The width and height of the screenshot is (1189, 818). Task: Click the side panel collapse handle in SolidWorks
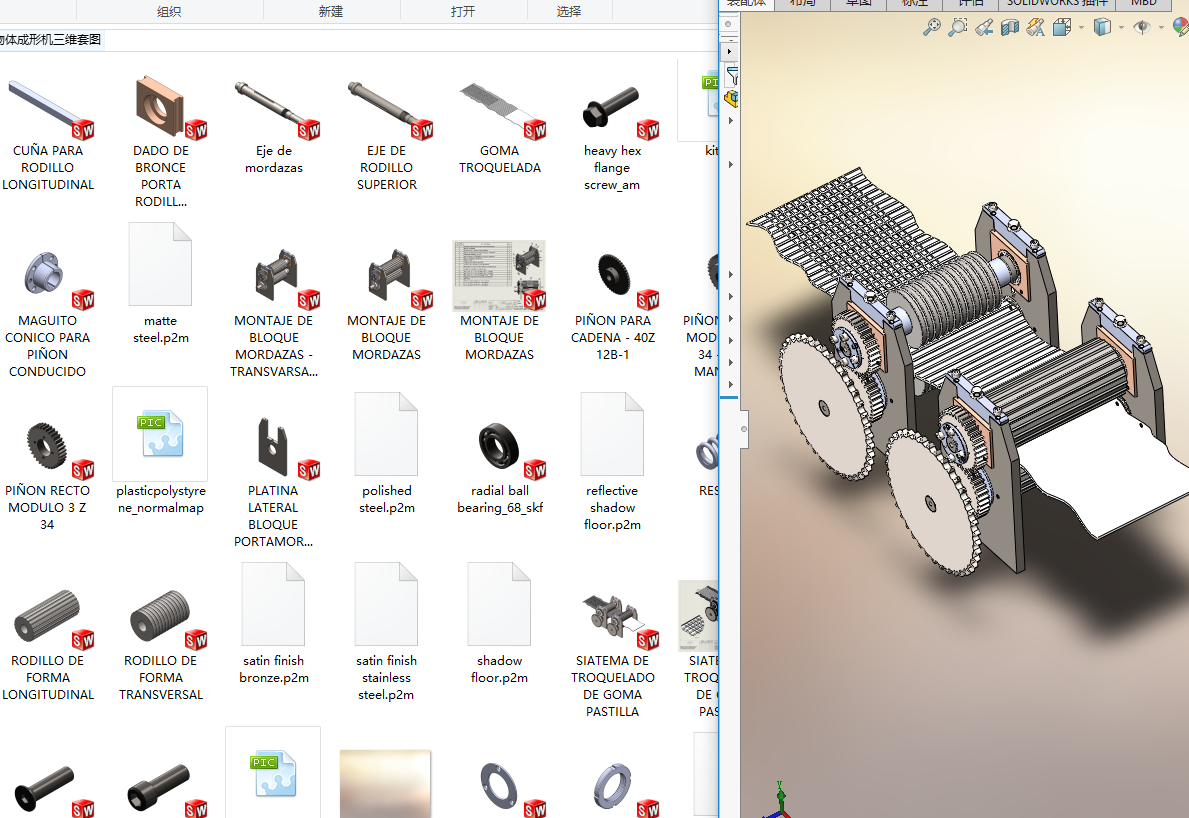[x=744, y=429]
